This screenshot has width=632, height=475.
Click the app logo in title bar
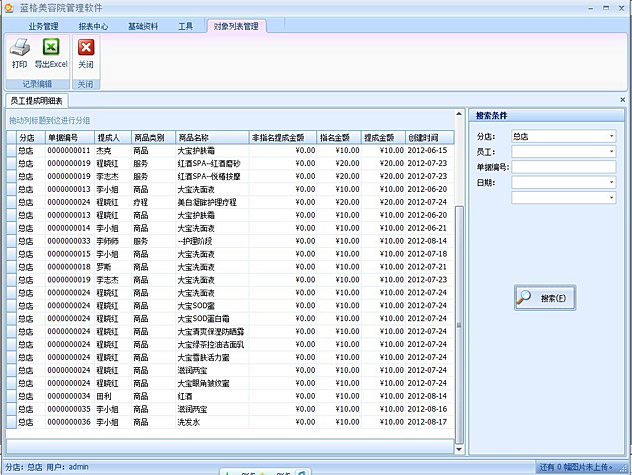[x=8, y=8]
